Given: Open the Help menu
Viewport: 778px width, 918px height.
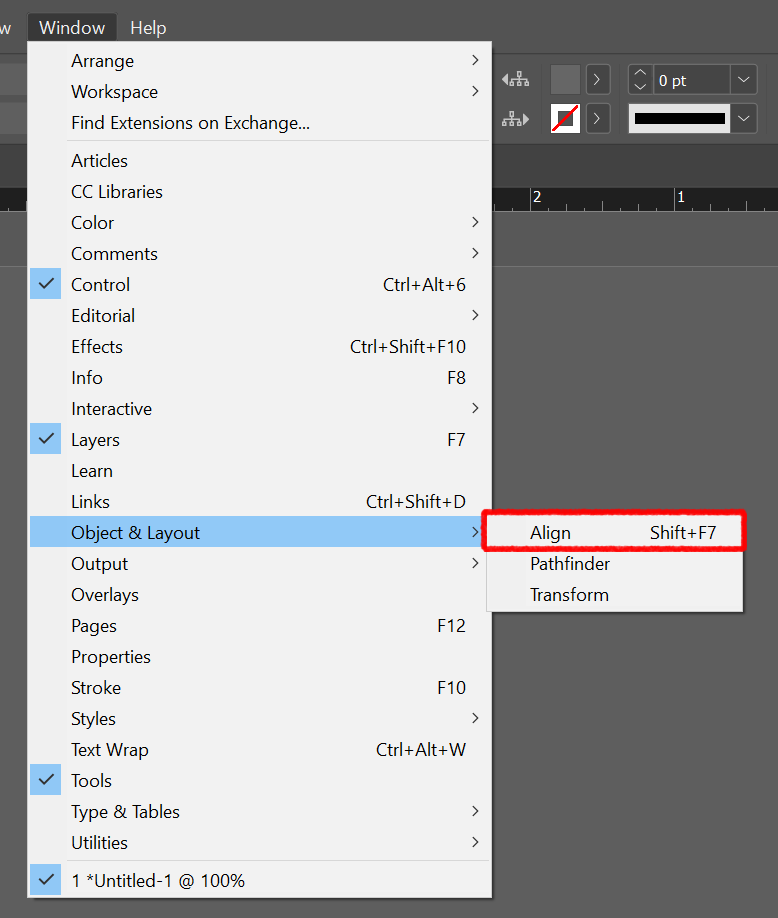Looking at the screenshot, I should (x=148, y=28).
